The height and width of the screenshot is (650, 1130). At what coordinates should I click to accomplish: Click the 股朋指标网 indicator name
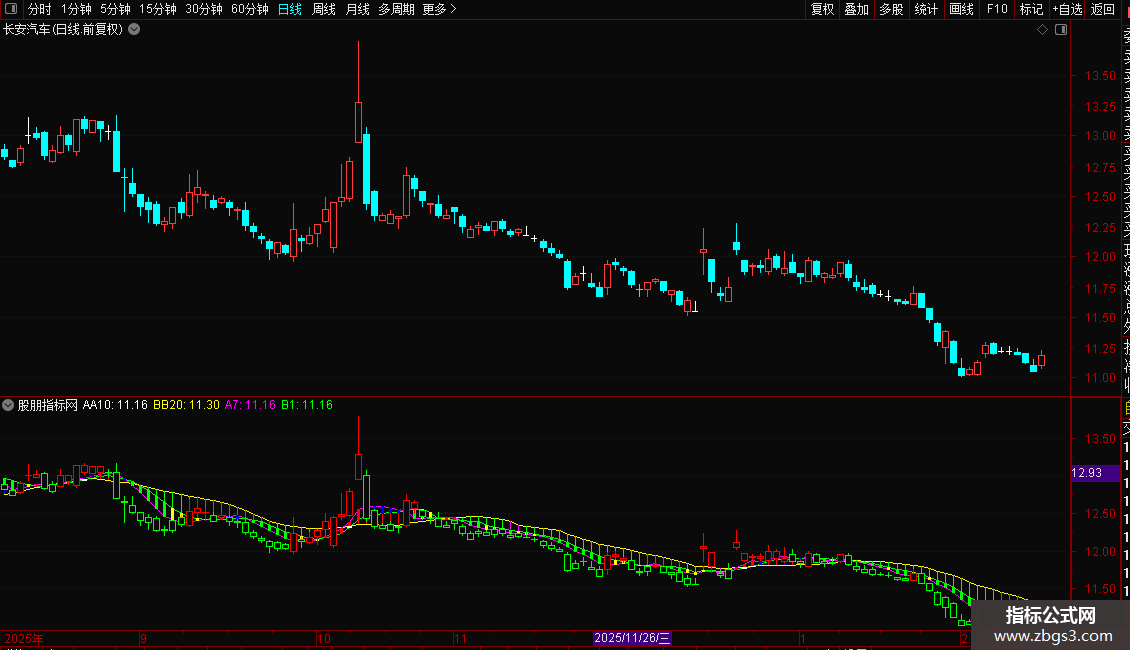(48, 405)
